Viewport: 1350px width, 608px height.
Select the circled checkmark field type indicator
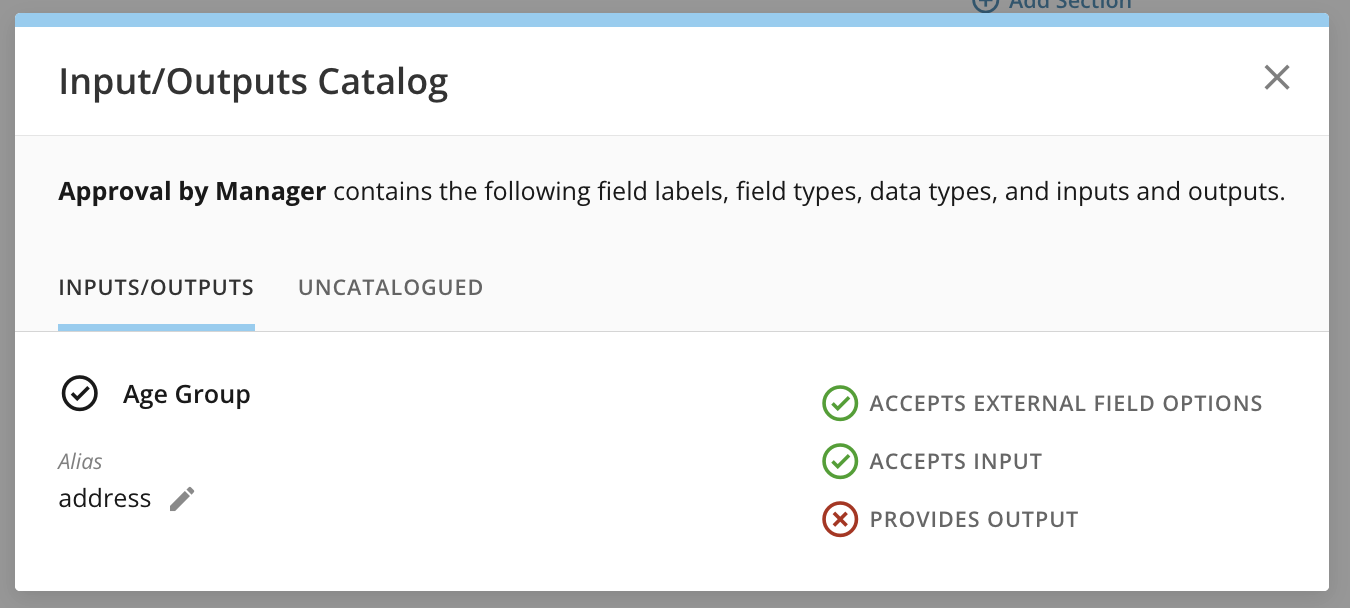pos(80,394)
